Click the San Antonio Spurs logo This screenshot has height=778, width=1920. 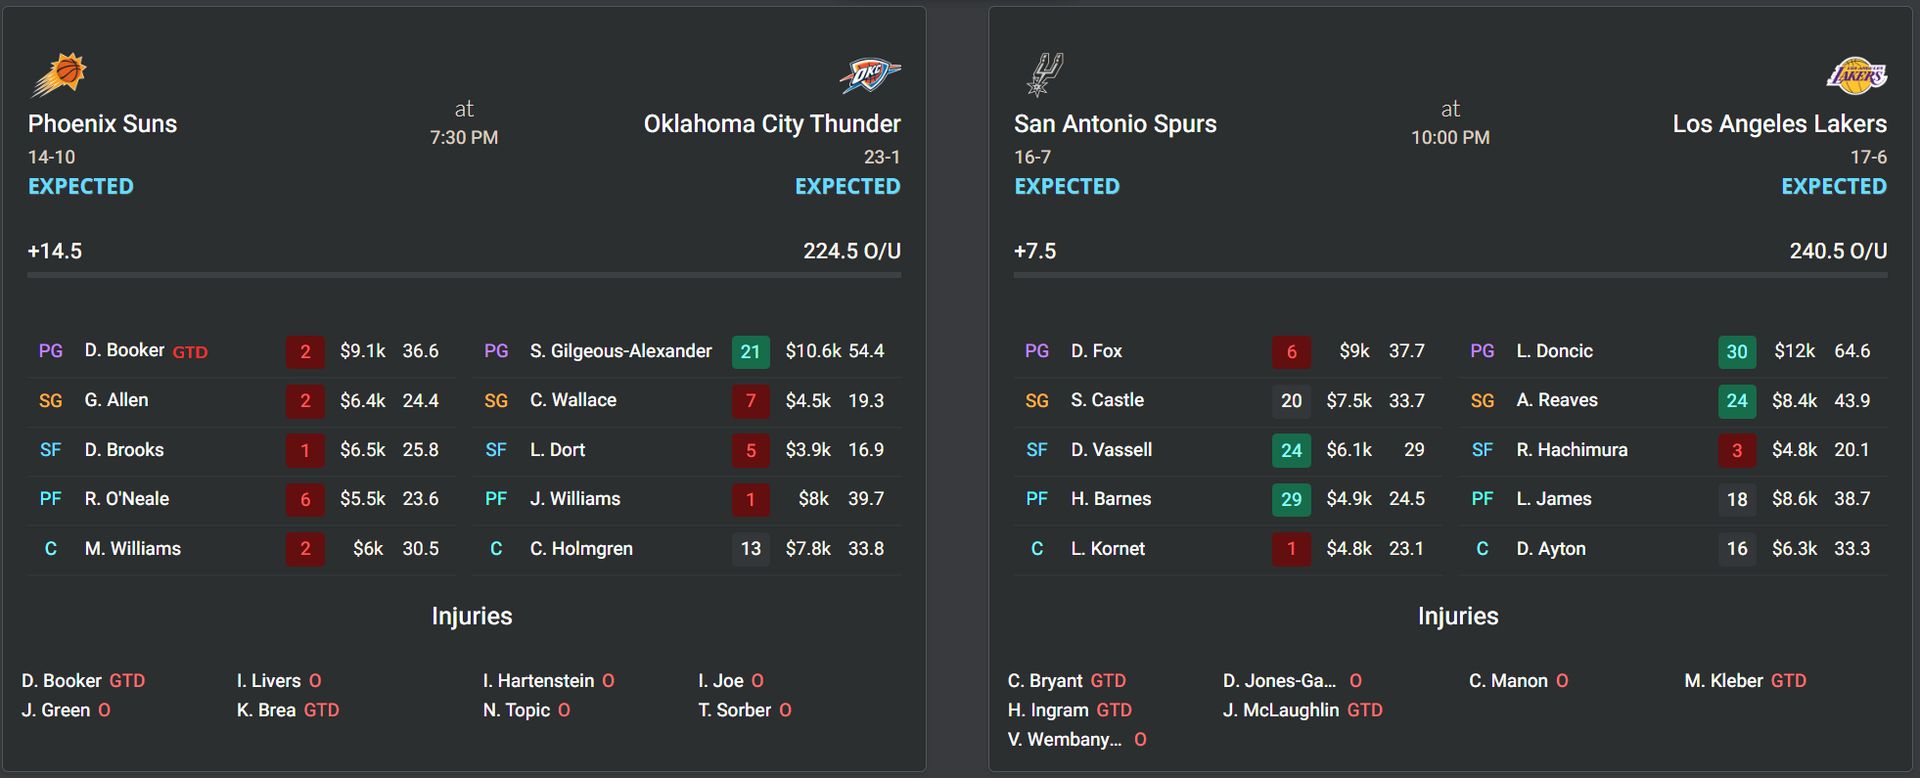tap(1045, 74)
